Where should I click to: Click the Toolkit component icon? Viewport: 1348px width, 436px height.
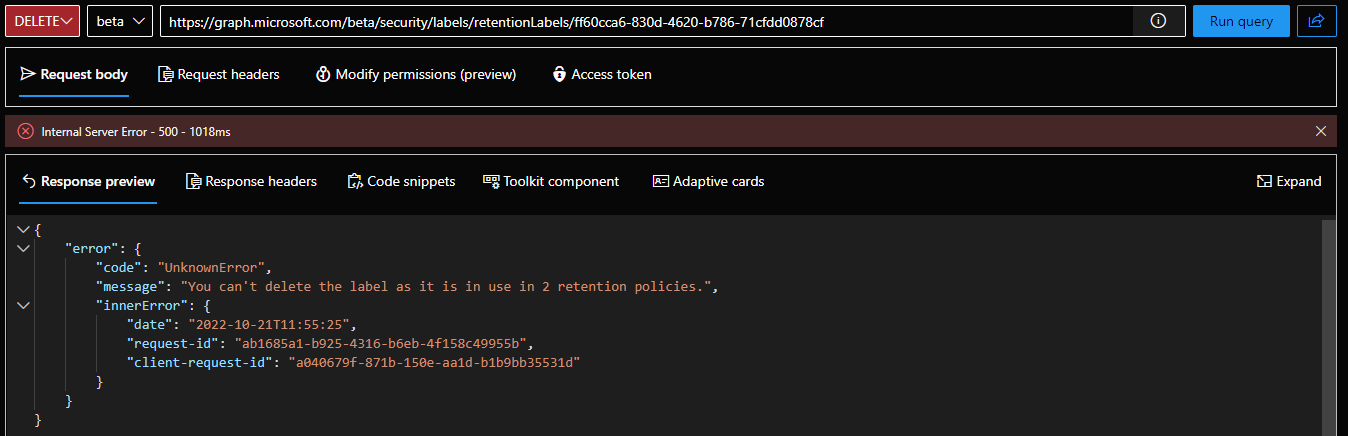[x=491, y=181]
